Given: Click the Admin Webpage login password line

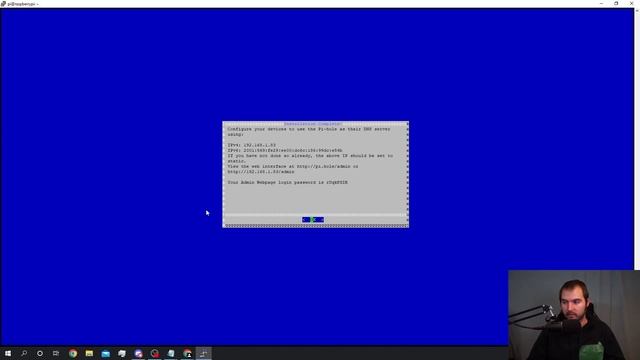Looking at the screenshot, I should 288,182.
